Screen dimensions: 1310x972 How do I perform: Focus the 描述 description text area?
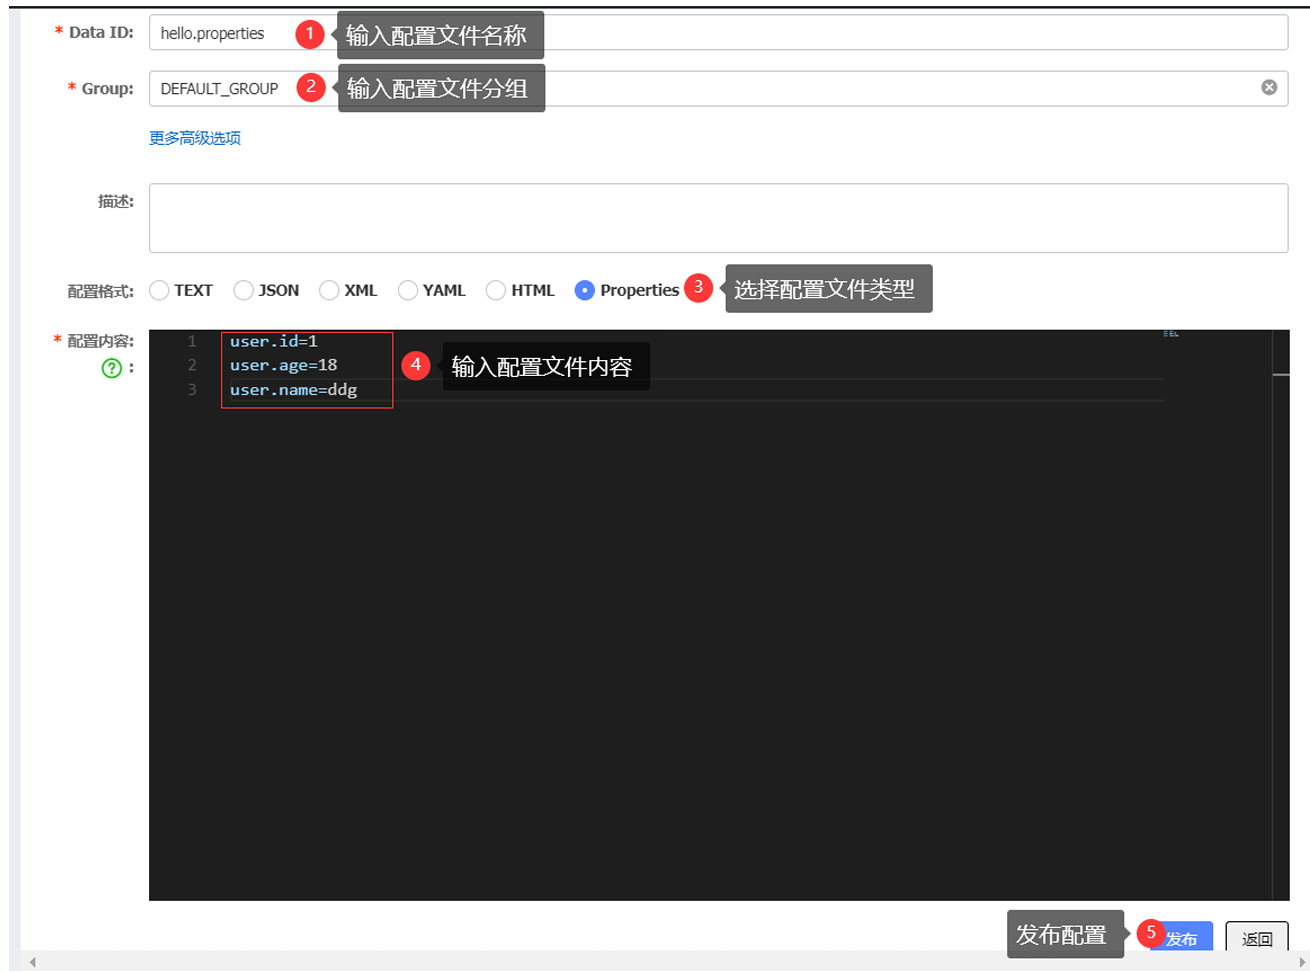click(718, 218)
